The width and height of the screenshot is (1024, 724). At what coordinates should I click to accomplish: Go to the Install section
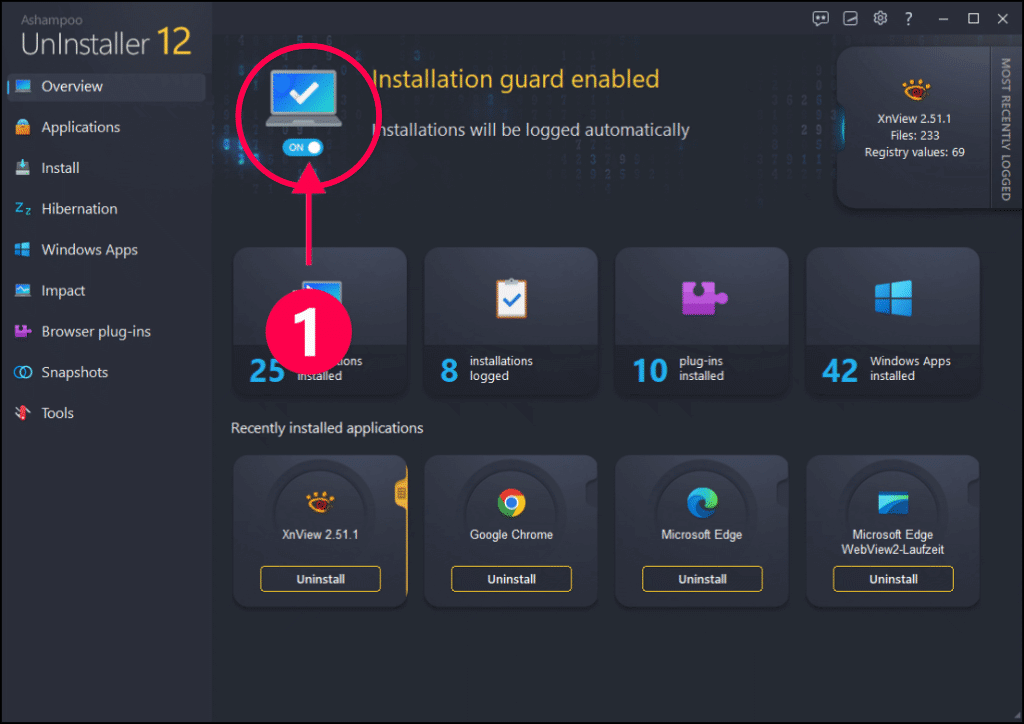tap(60, 168)
